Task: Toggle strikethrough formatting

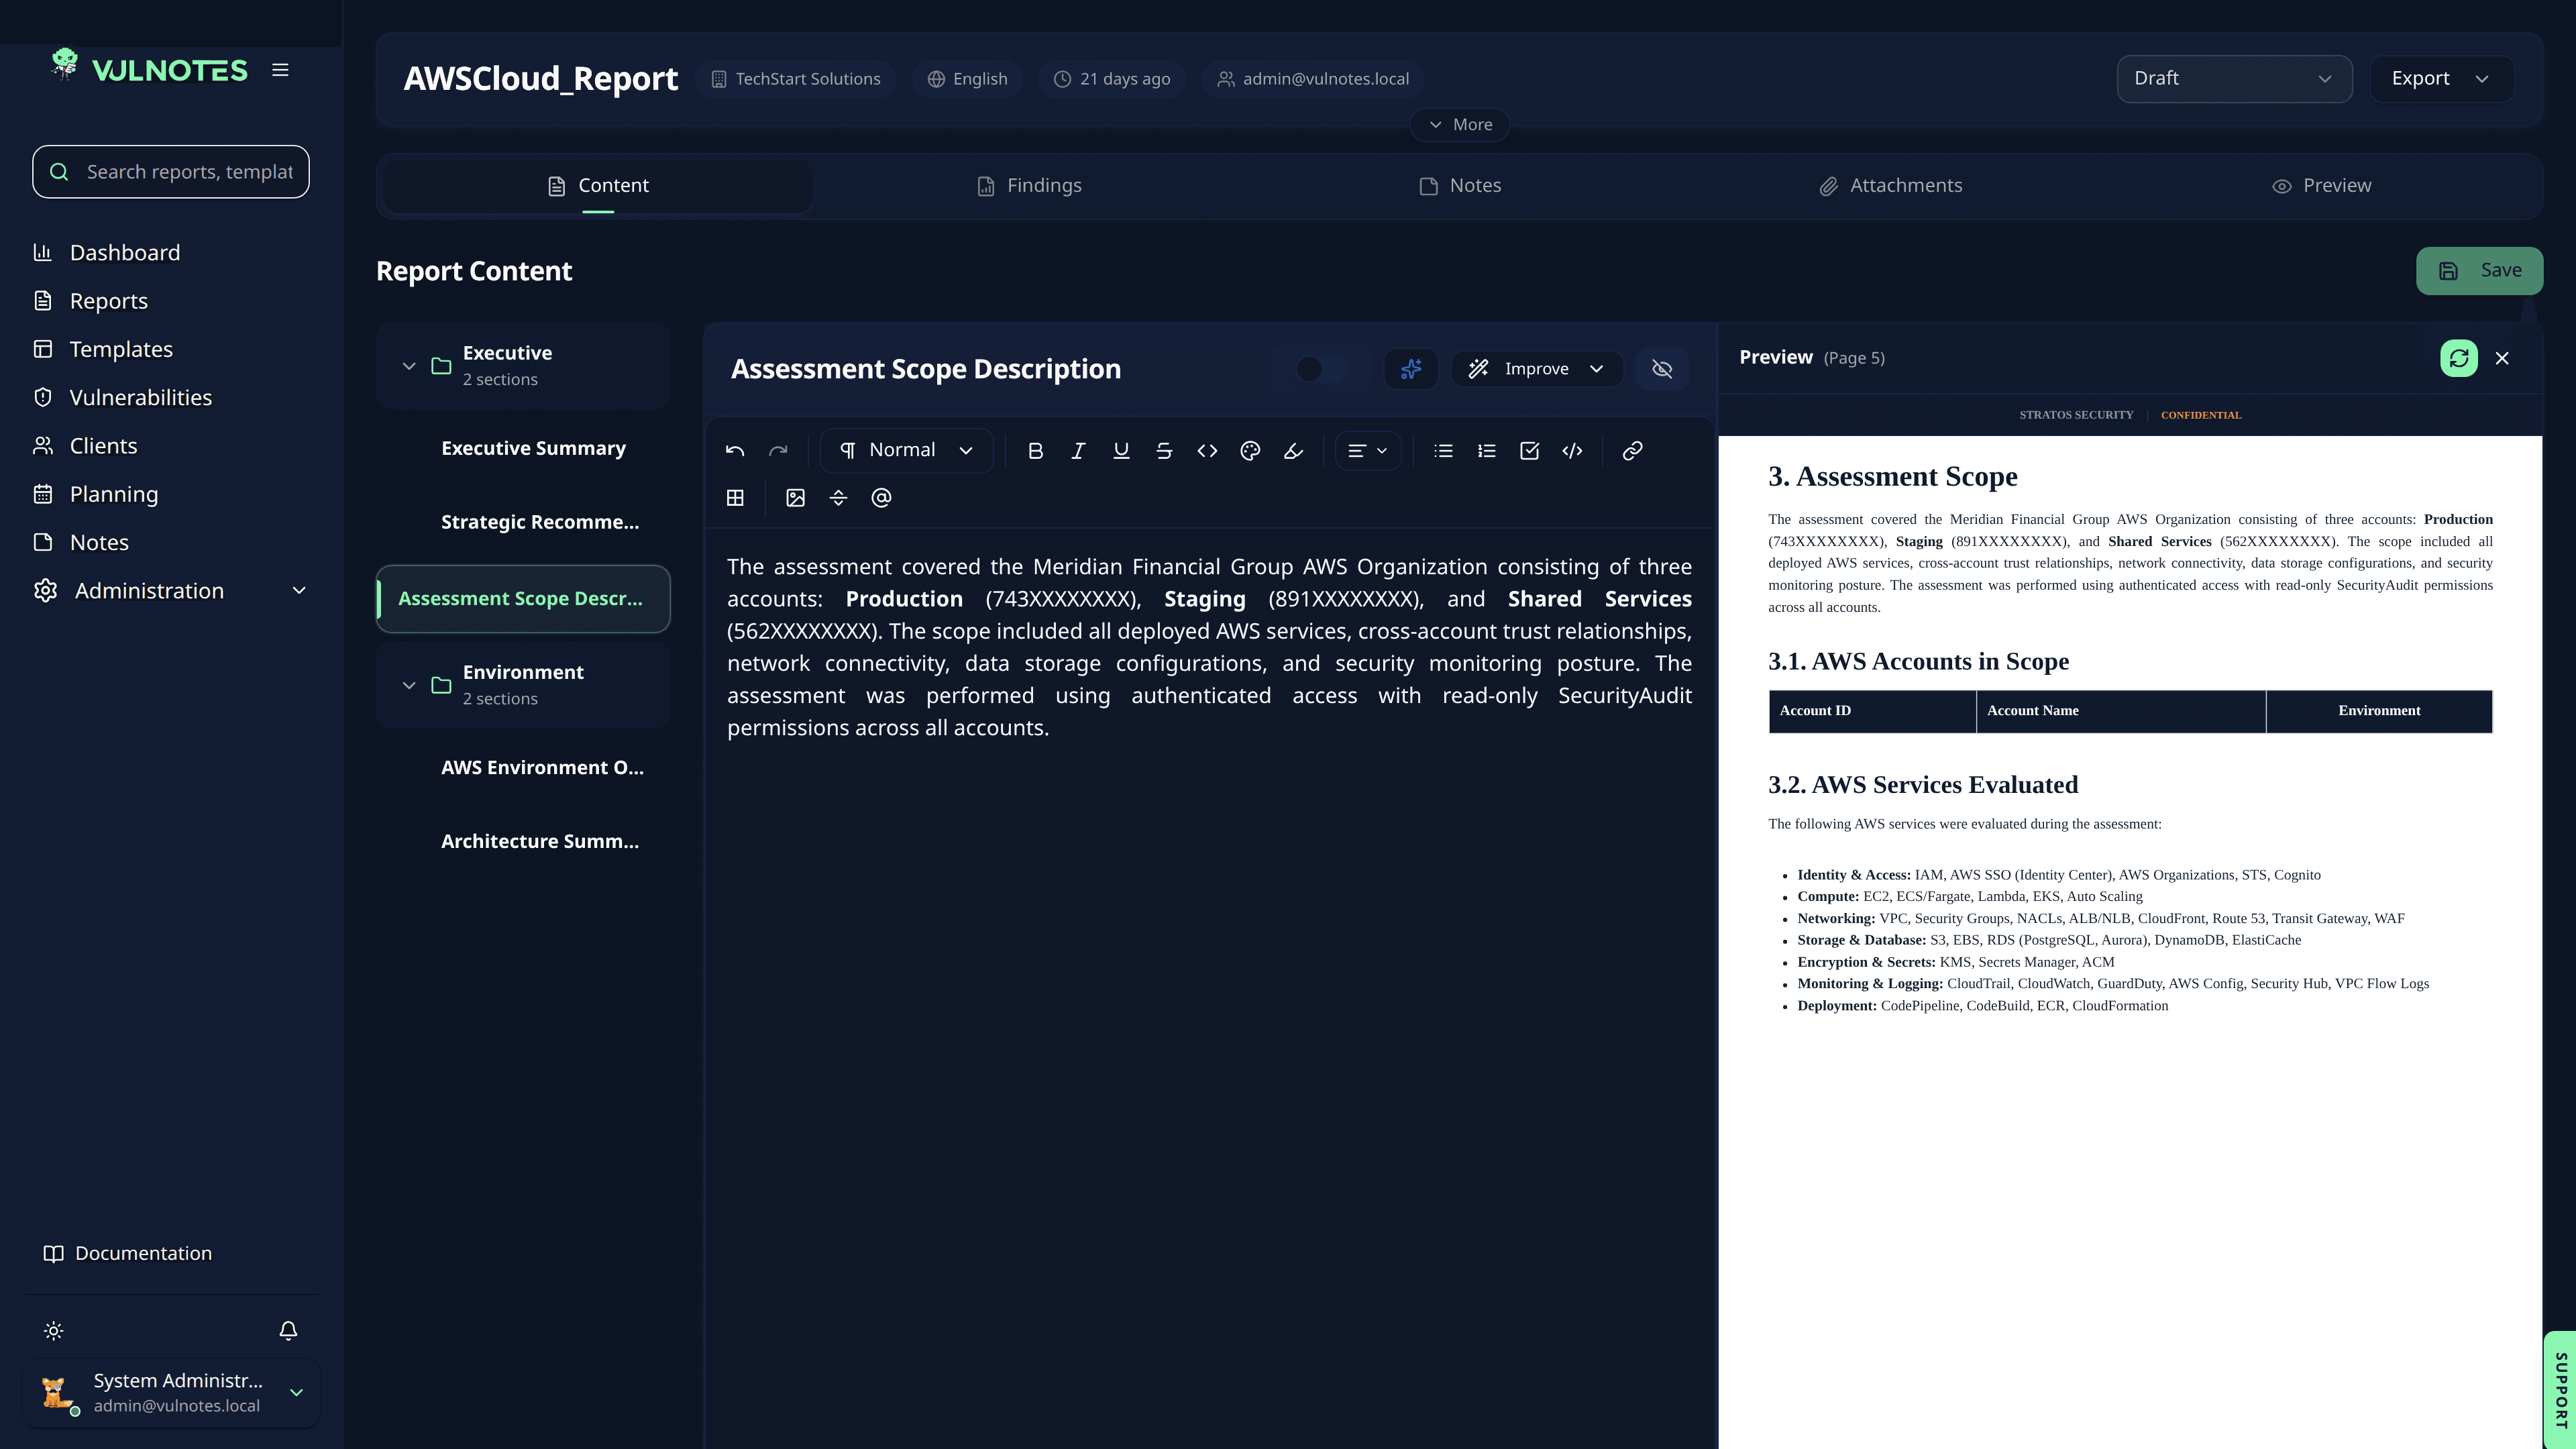Action: click(x=1164, y=450)
